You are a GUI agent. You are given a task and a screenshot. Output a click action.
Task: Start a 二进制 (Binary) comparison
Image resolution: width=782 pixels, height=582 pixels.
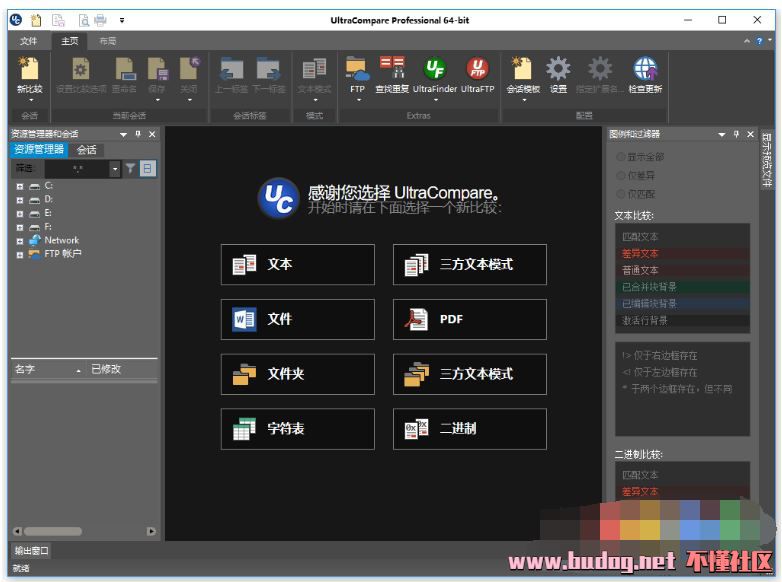(x=470, y=429)
